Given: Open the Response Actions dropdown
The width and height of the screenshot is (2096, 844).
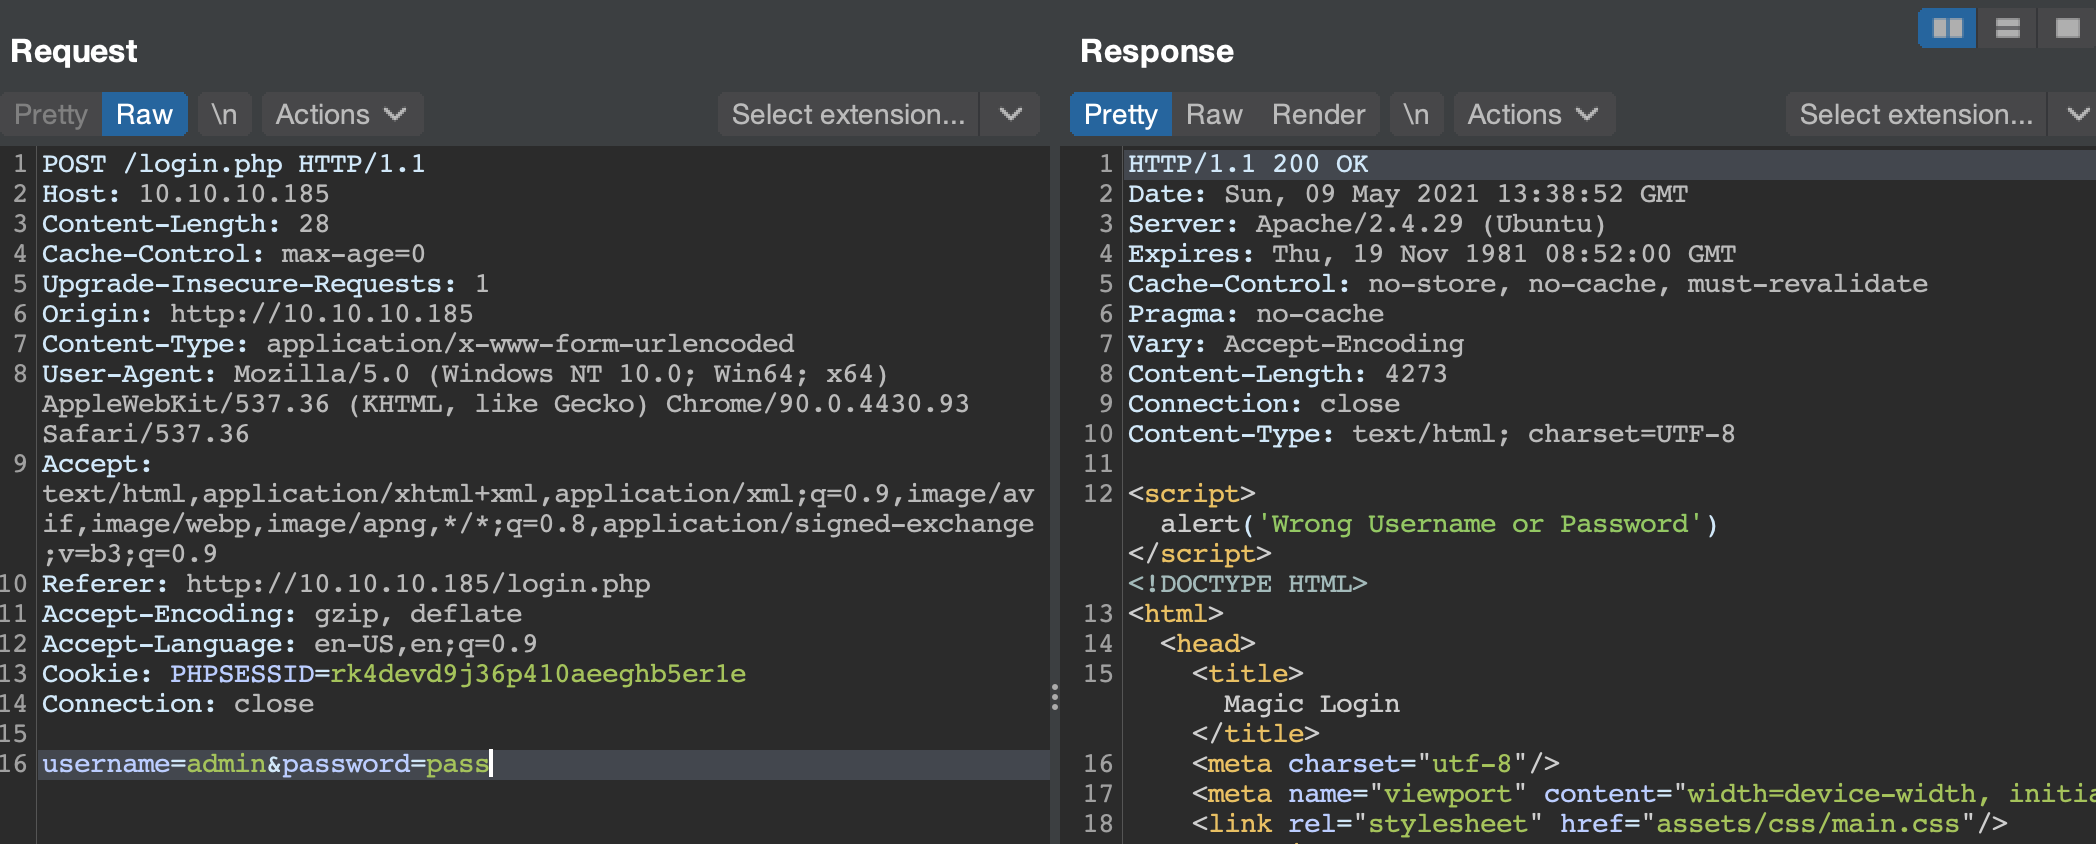Looking at the screenshot, I should point(1532,114).
